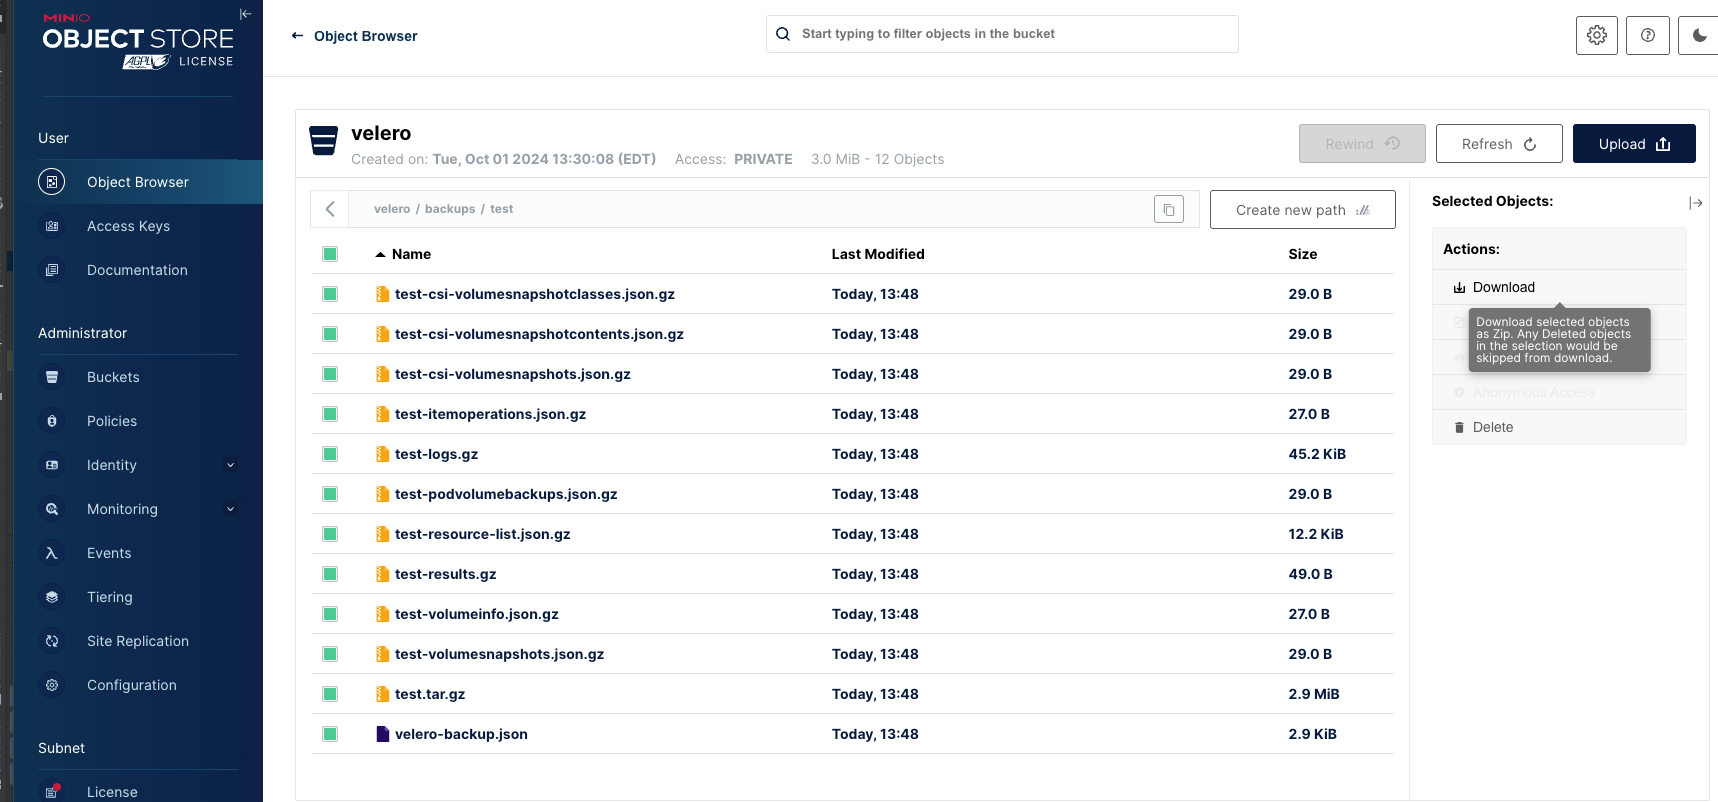
Task: Open test-volumesnapshots.json.gz file name
Action: [x=499, y=654]
